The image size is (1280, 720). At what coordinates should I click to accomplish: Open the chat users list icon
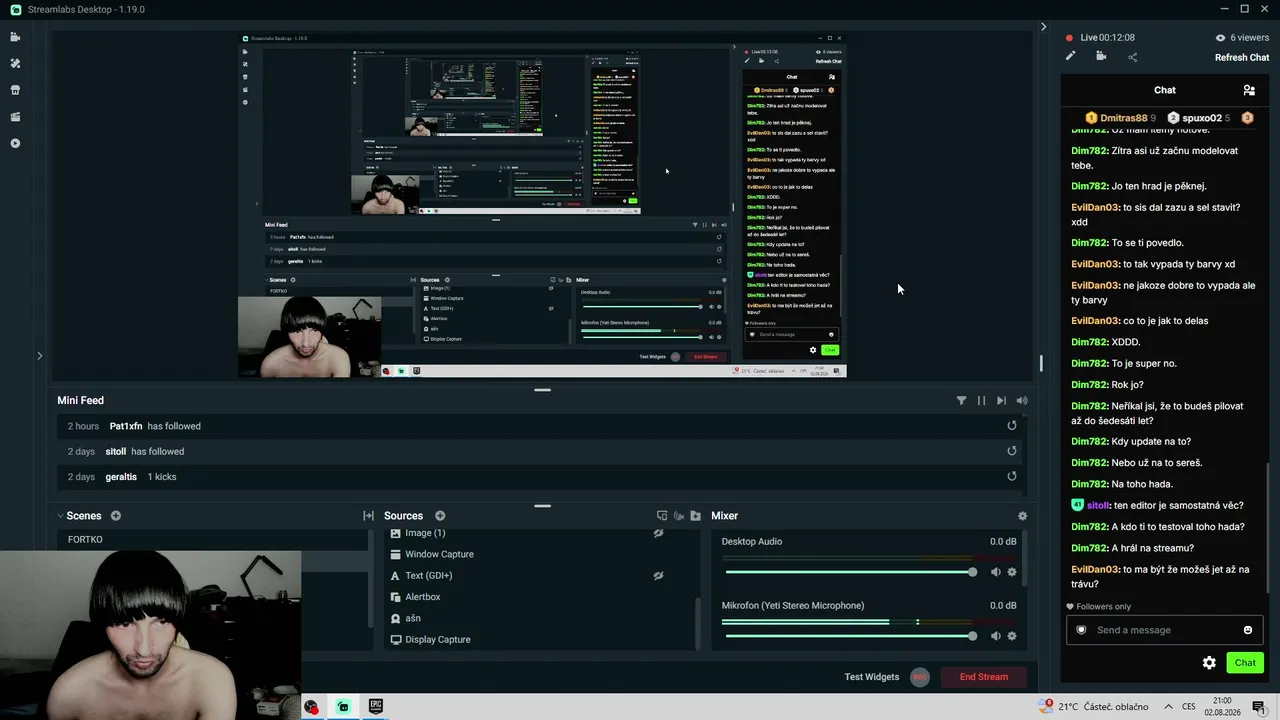[x=1248, y=90]
